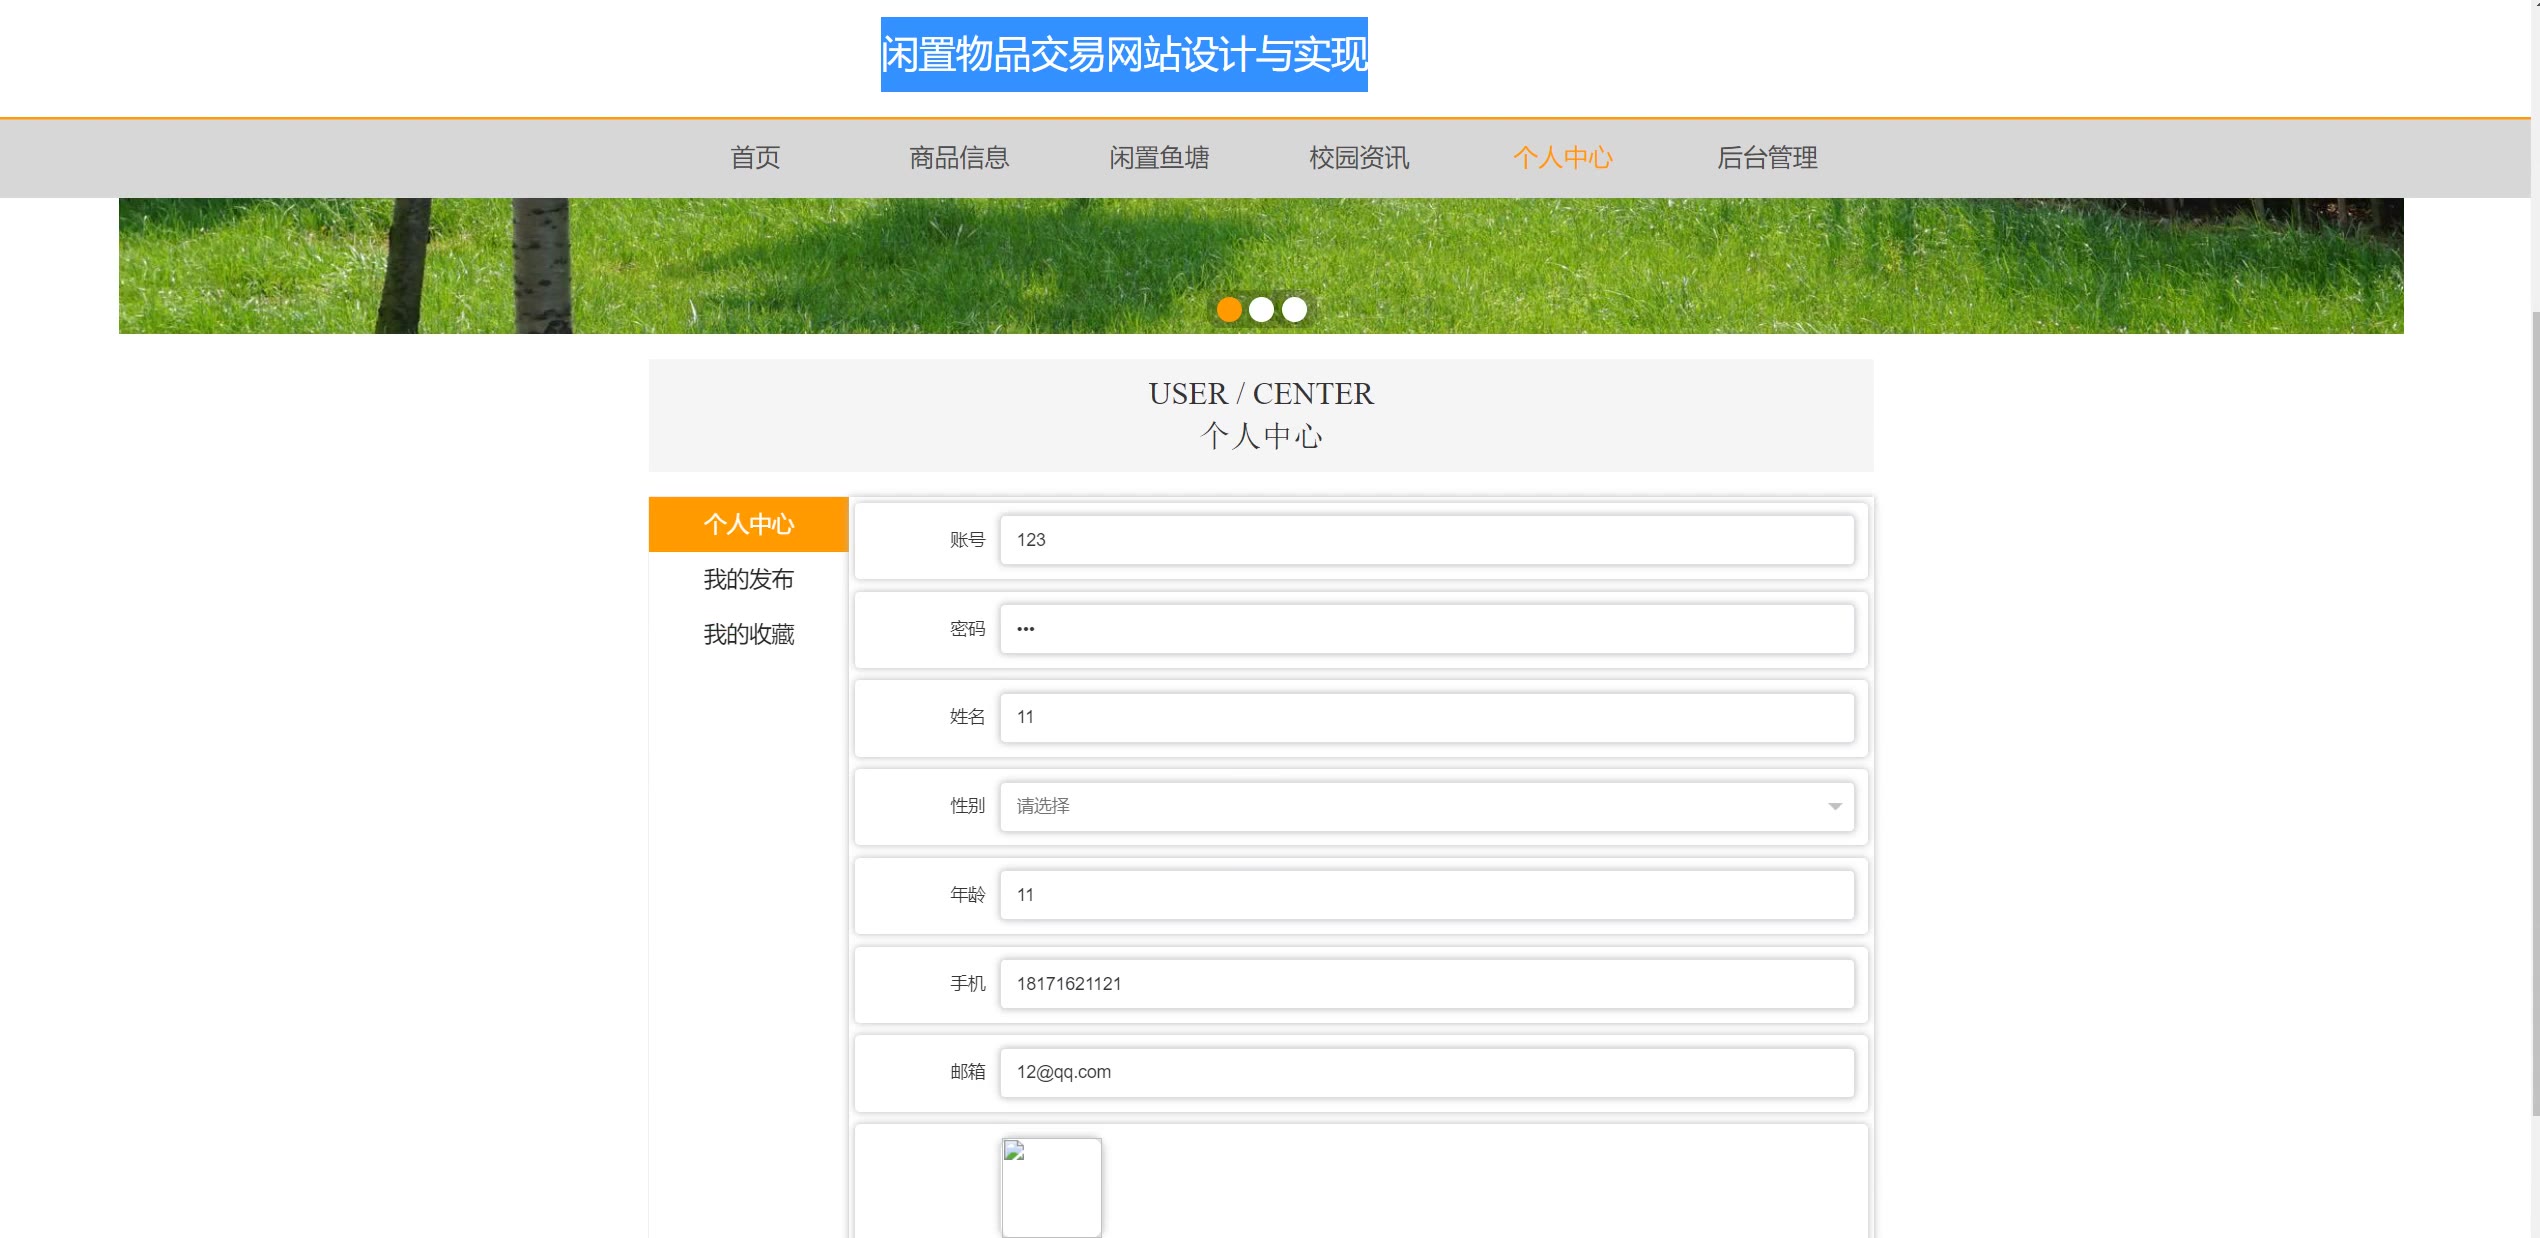Navigate to 校园资讯 page

1359,158
